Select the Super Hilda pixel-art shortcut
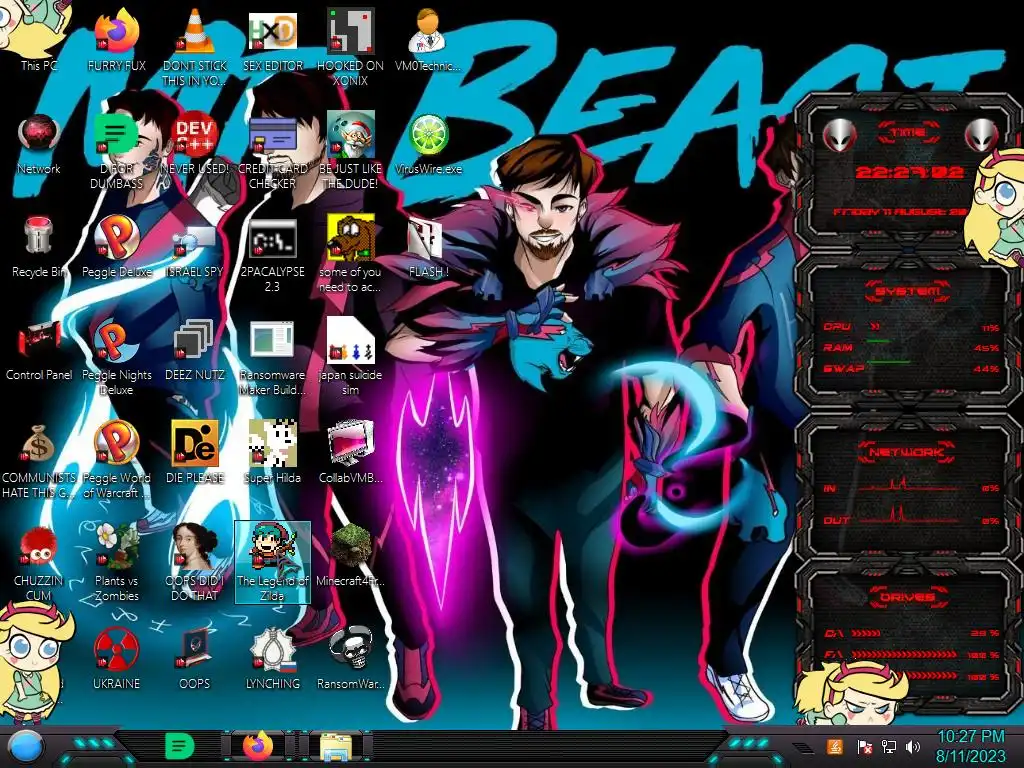This screenshot has width=1024, height=768. 272,453
